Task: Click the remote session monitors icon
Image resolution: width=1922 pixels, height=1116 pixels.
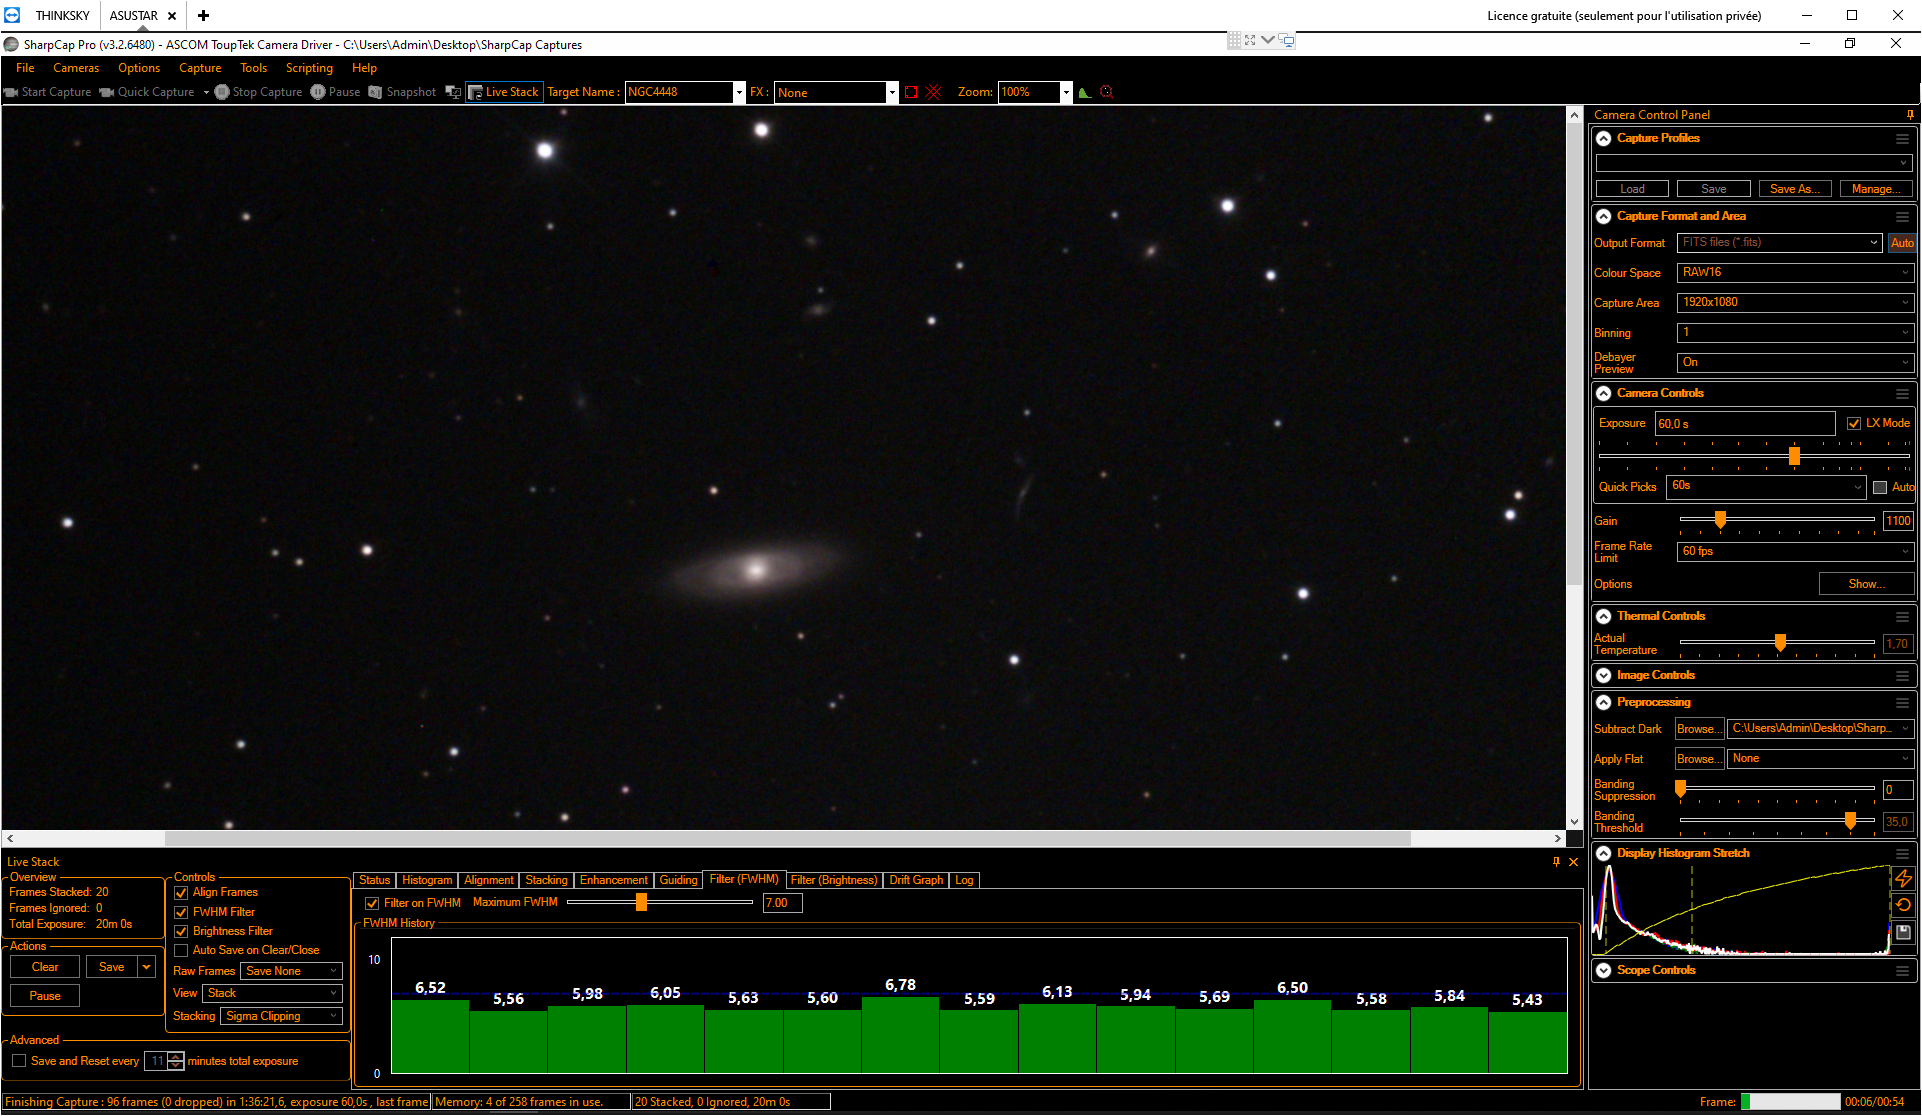Action: [1287, 41]
